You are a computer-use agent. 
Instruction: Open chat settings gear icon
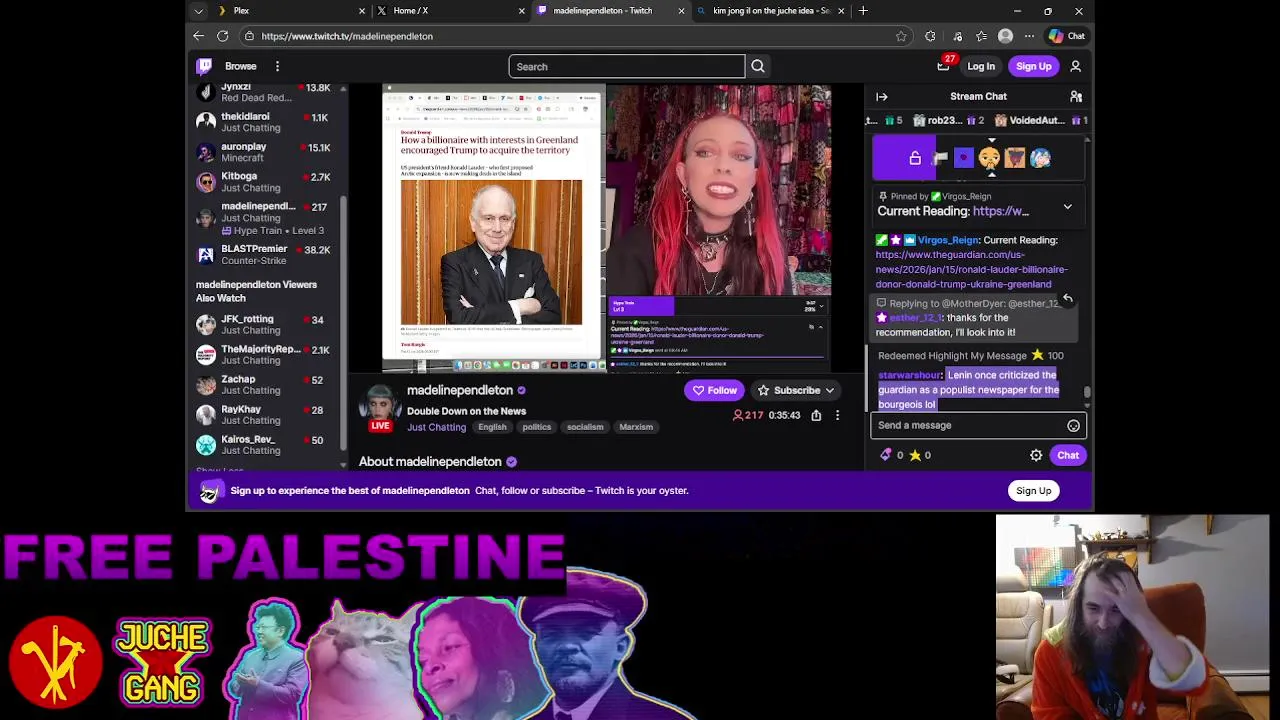pos(1036,455)
